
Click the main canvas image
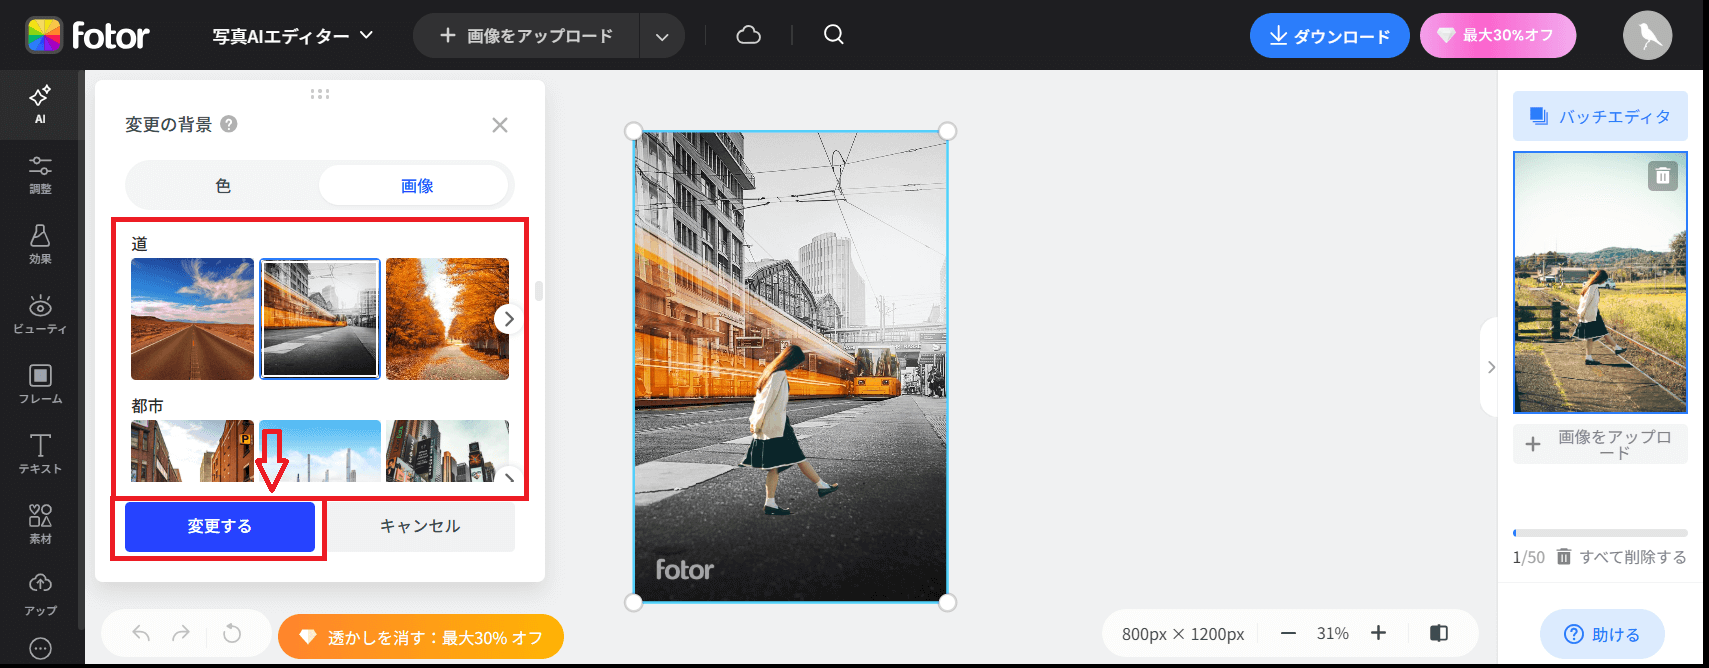(790, 367)
